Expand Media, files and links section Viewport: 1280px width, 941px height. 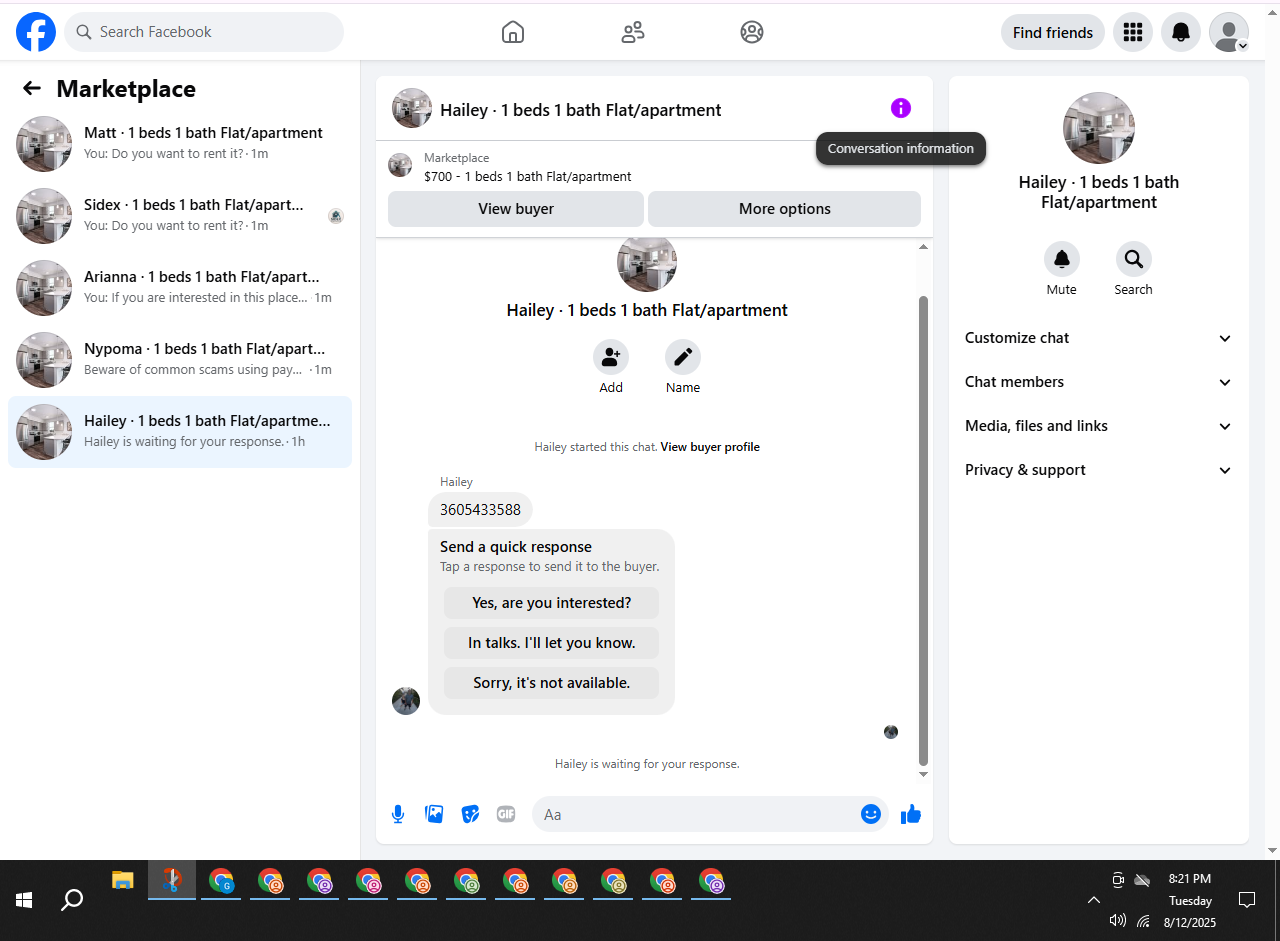tap(1099, 426)
